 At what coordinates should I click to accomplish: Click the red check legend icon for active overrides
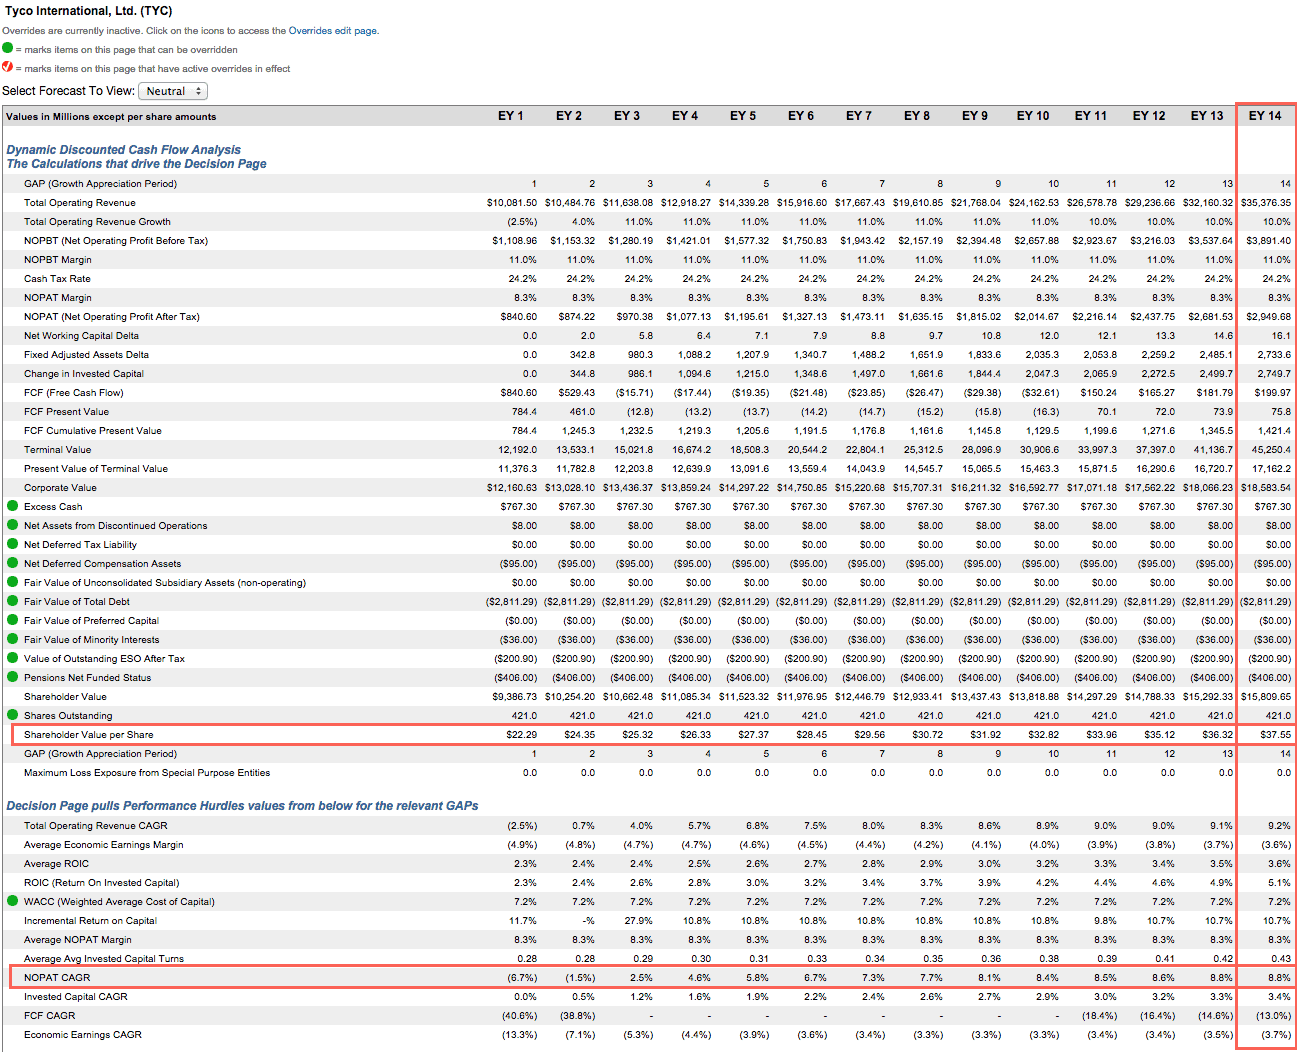8,67
